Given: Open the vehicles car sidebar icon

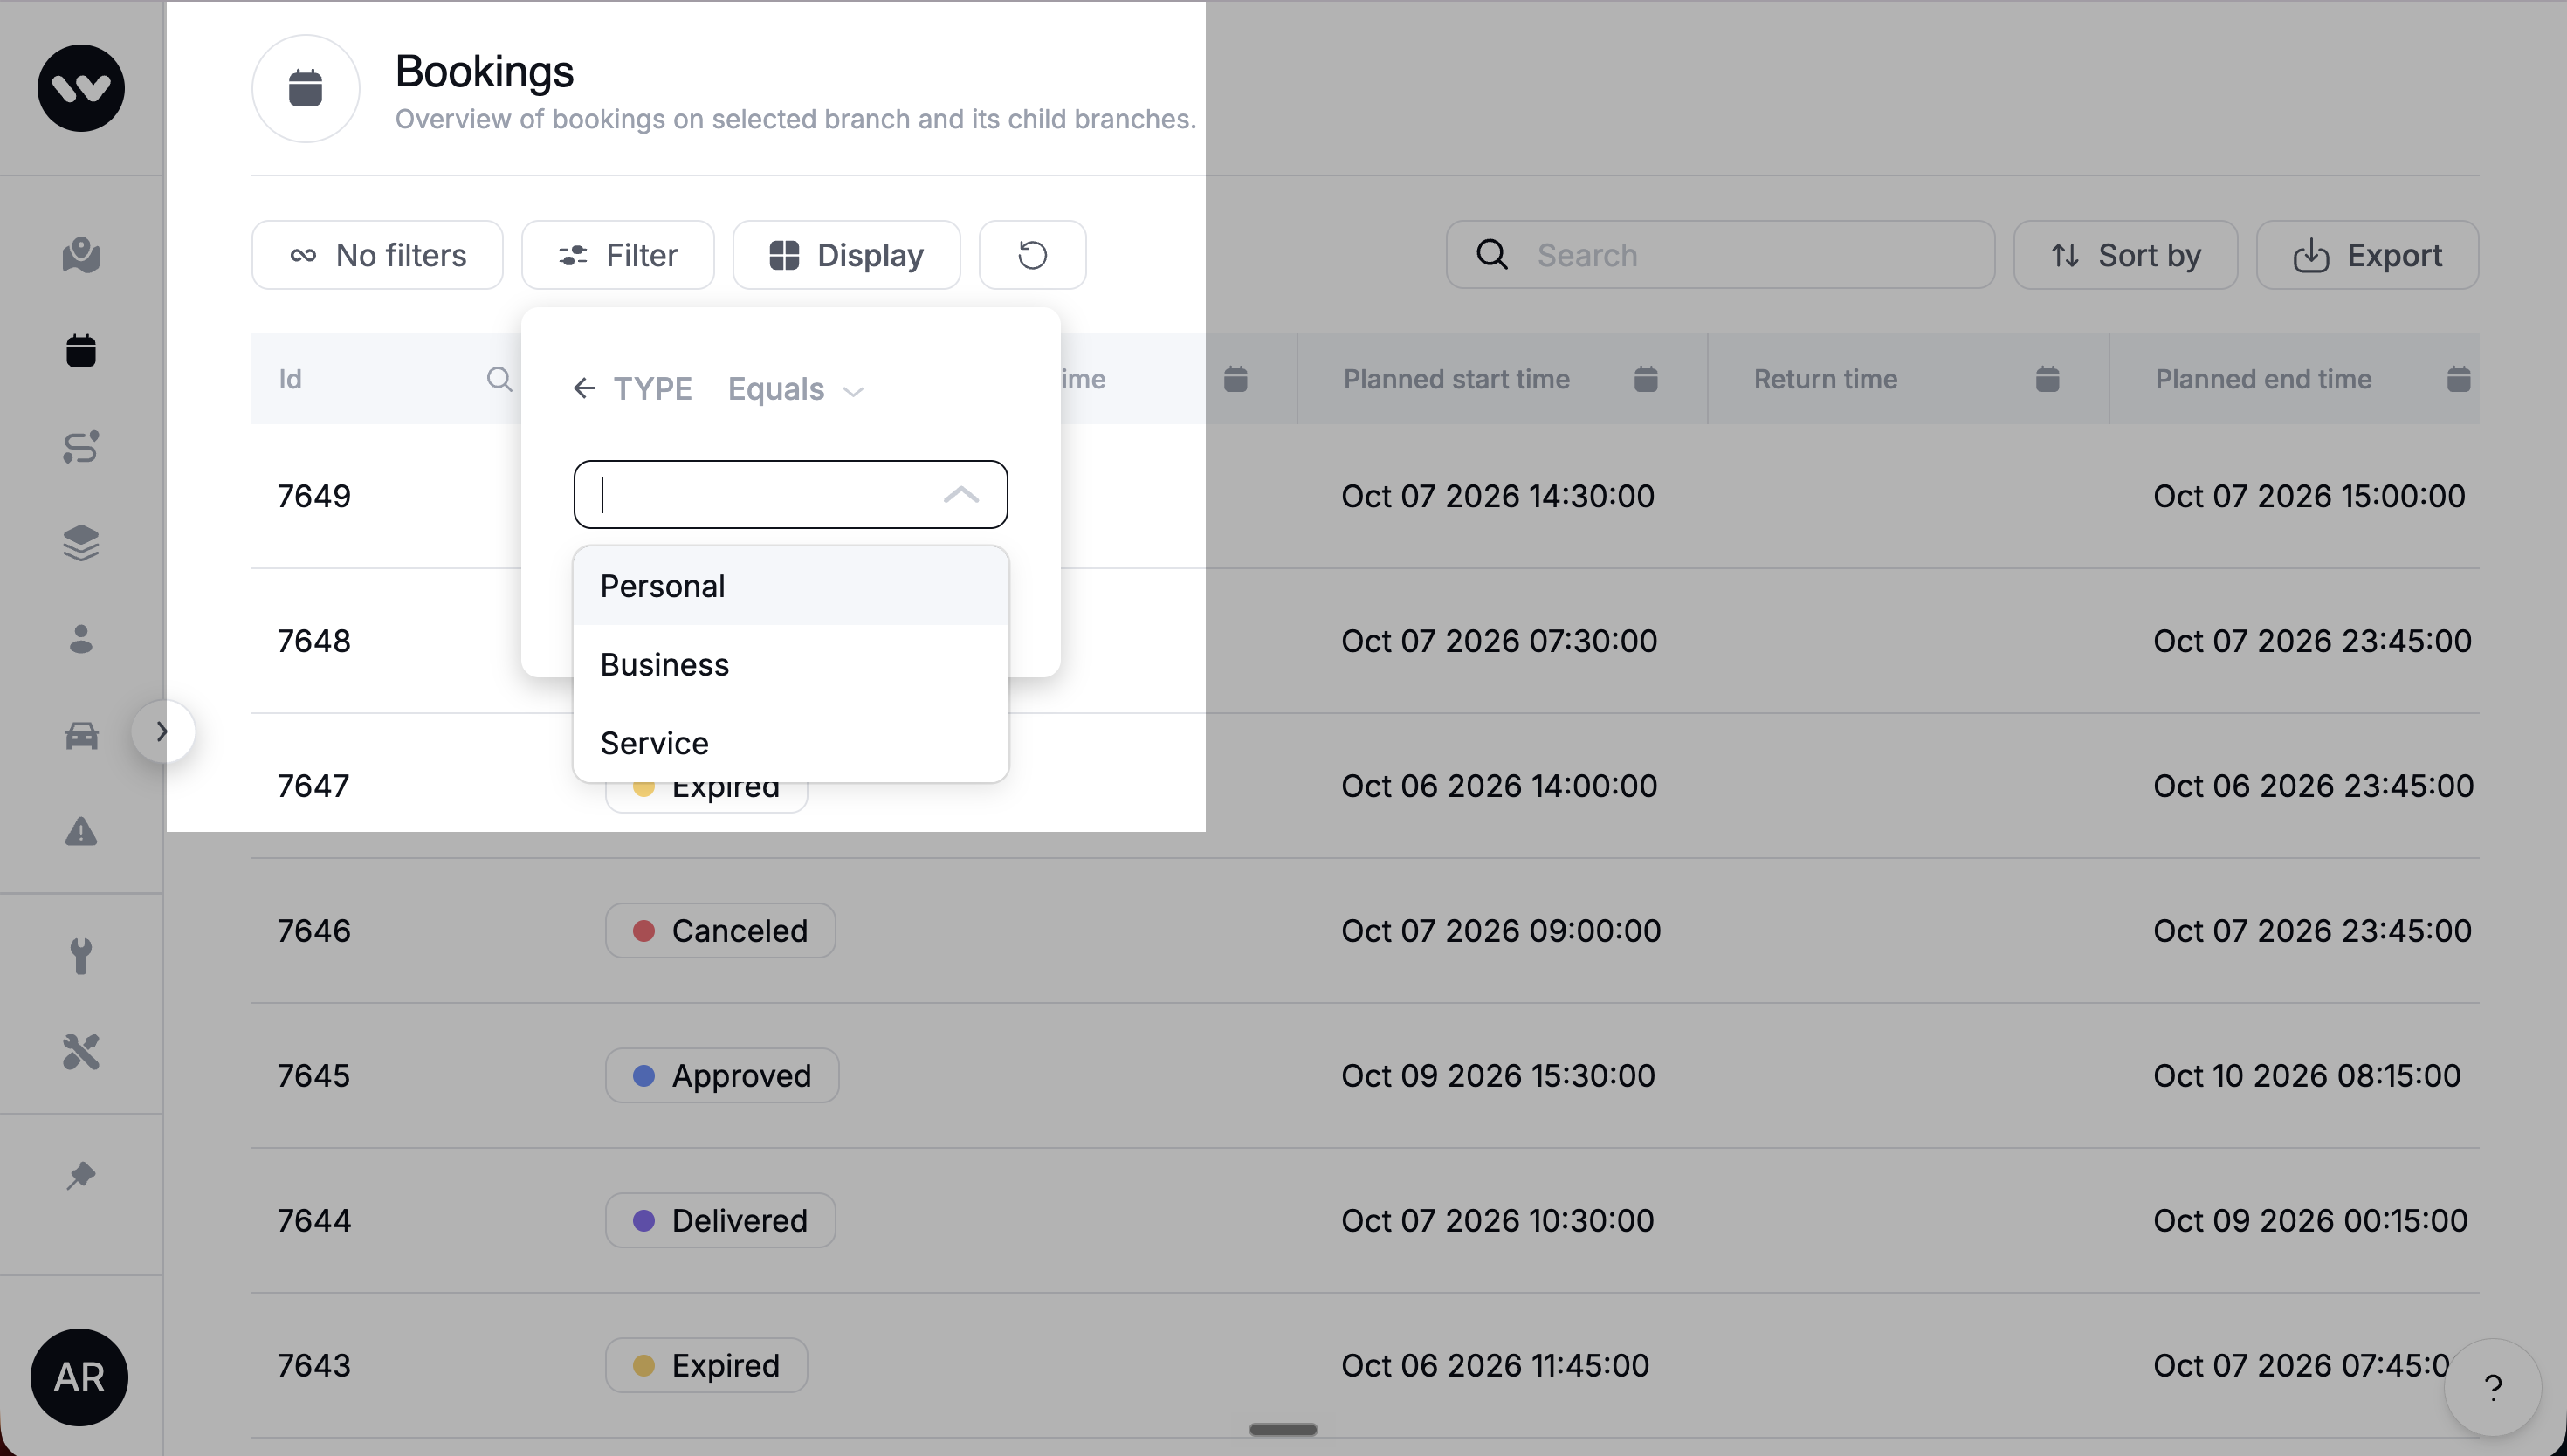Looking at the screenshot, I should (81, 736).
